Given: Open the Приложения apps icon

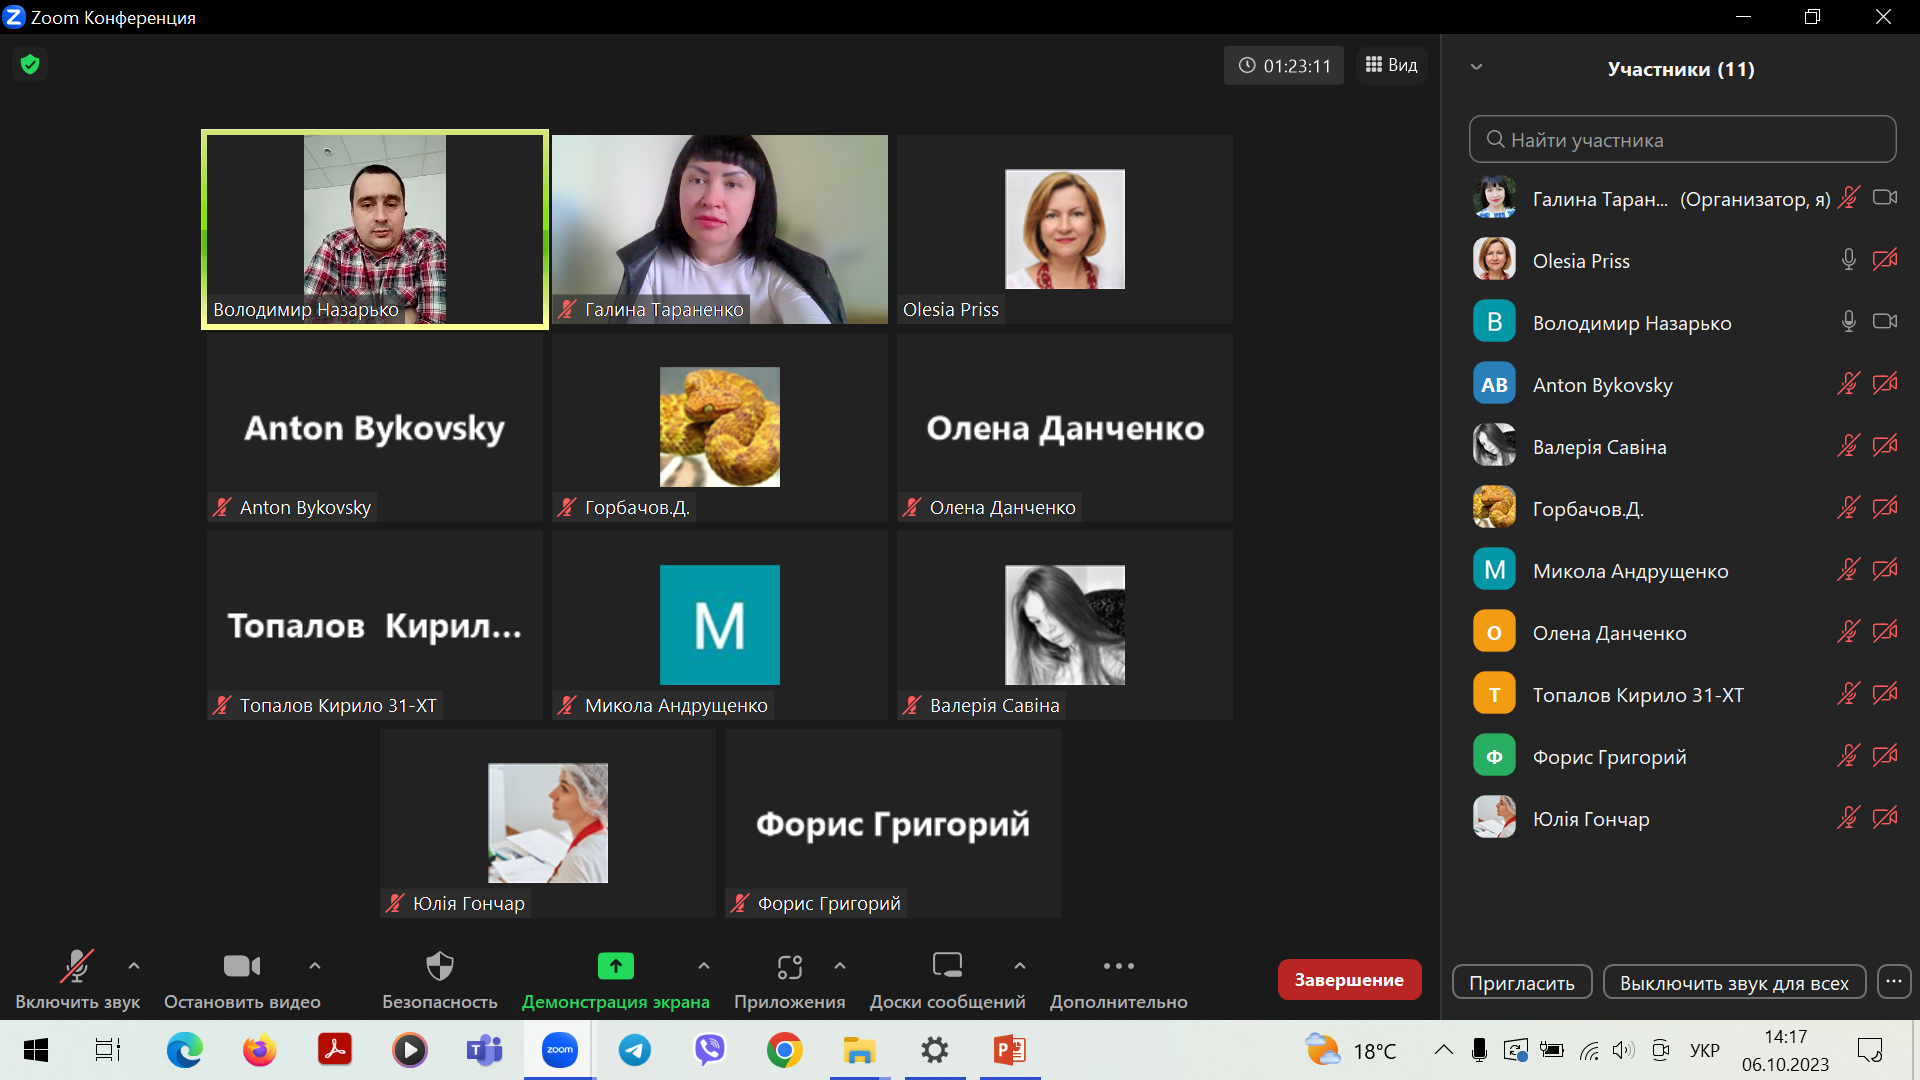Looking at the screenshot, I should tap(789, 967).
